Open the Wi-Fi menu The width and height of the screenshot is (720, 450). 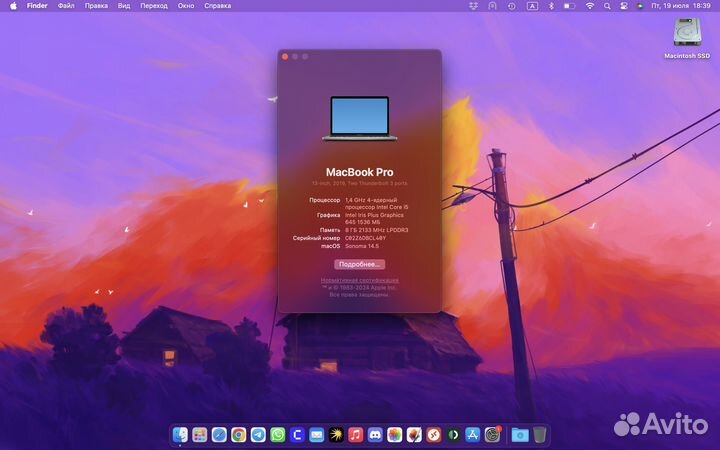point(590,6)
